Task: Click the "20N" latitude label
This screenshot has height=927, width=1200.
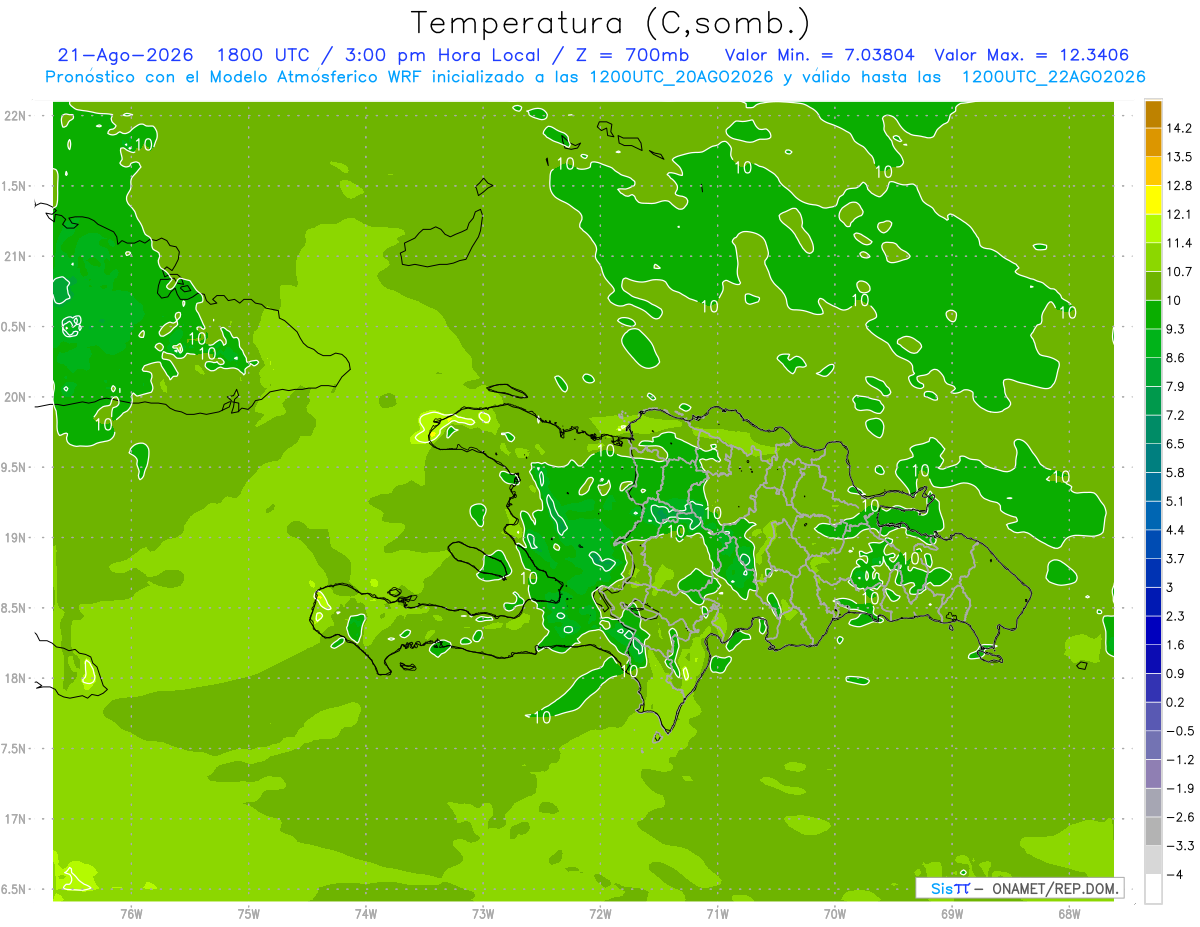Action: click(x=16, y=397)
